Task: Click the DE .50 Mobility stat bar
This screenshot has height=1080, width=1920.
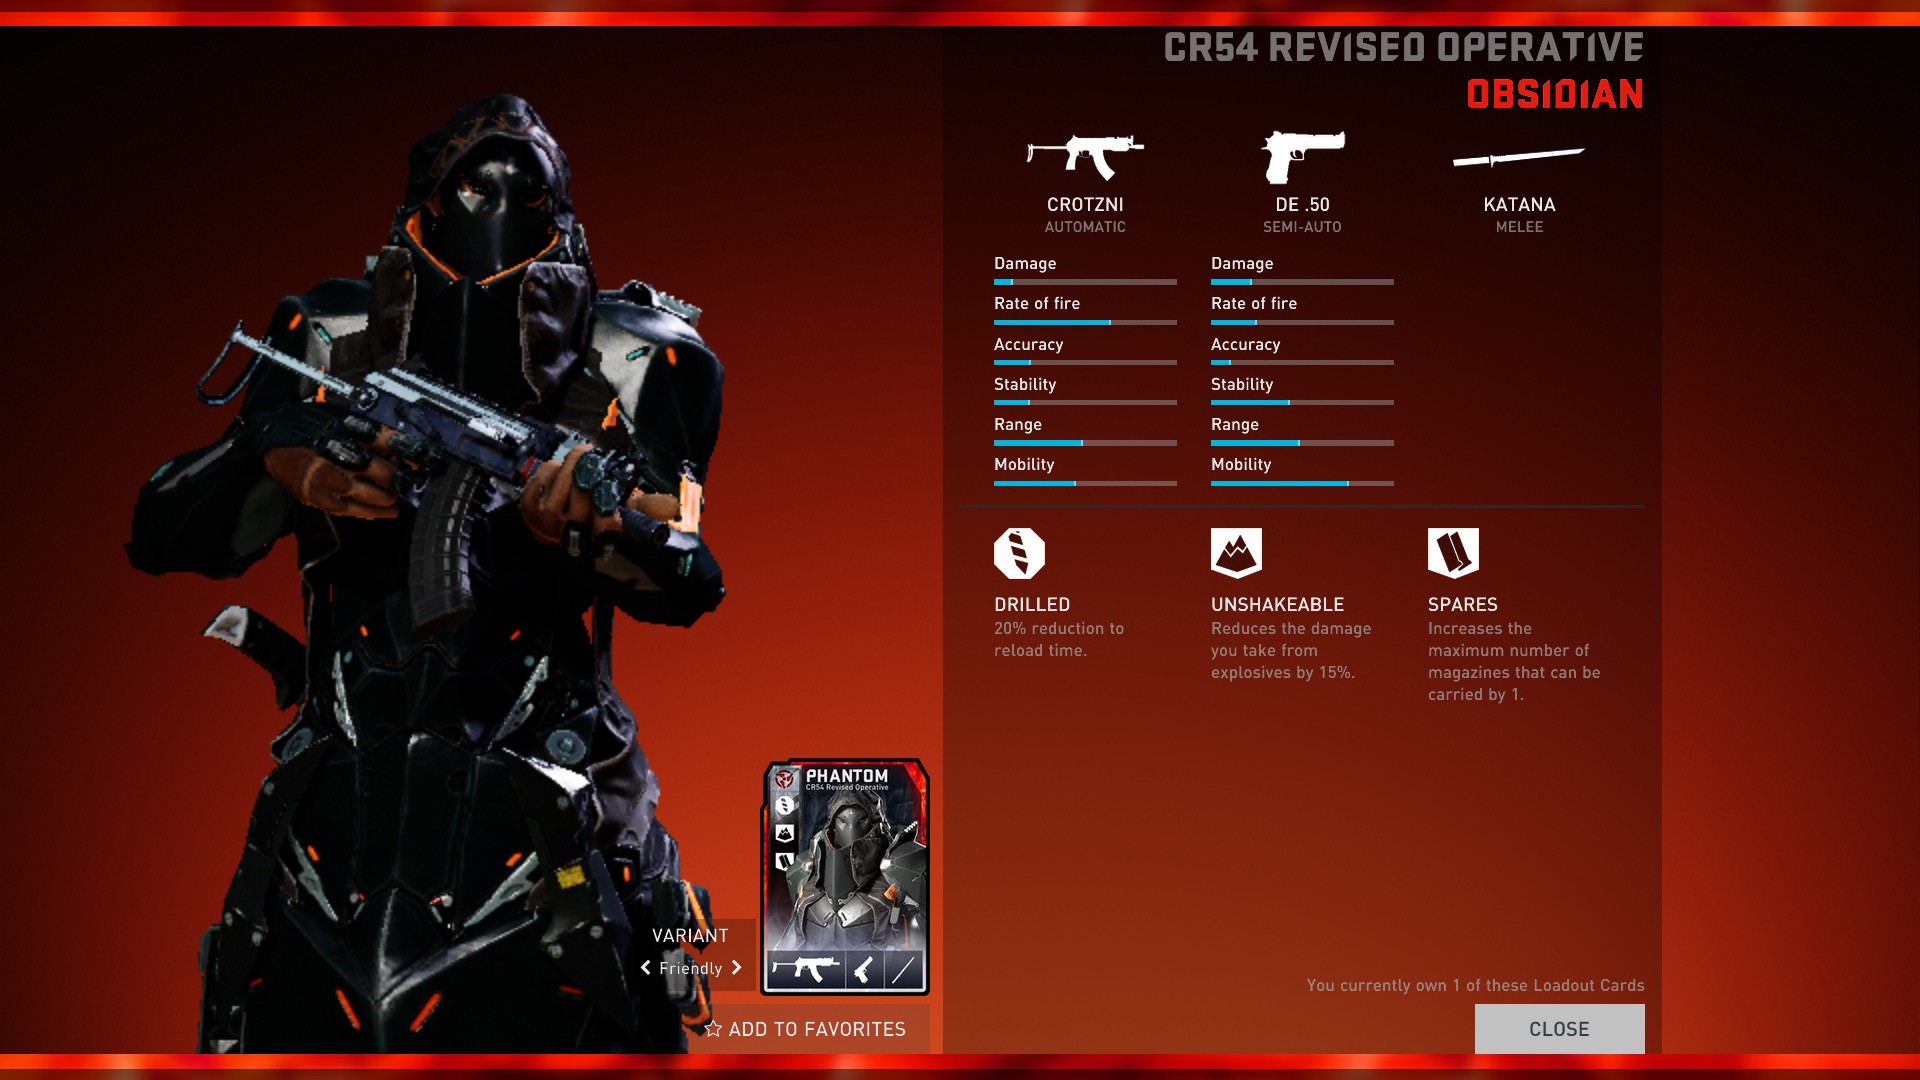Action: pyautogui.click(x=1301, y=483)
